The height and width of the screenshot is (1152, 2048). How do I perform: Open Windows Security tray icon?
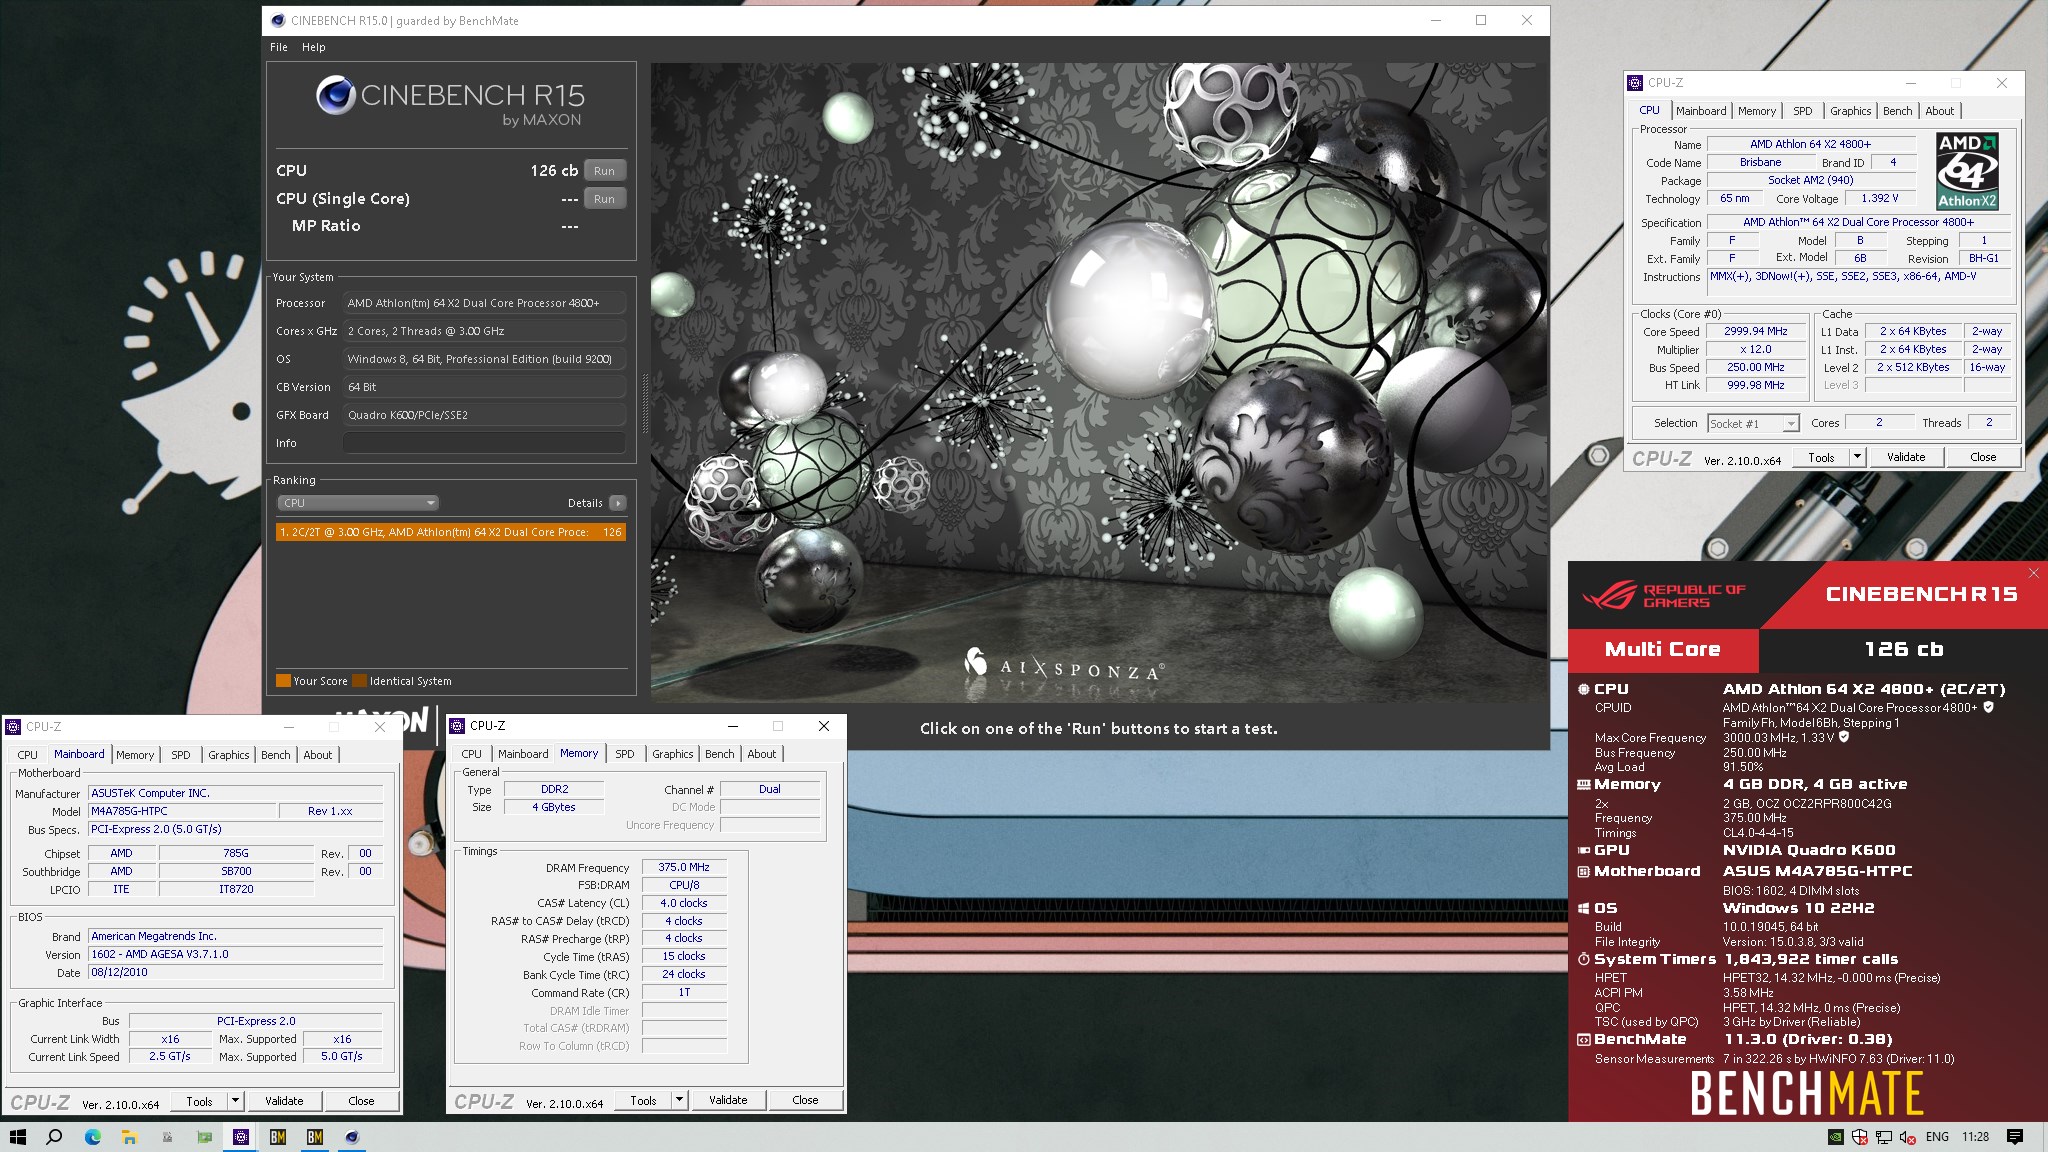pos(1860,1137)
